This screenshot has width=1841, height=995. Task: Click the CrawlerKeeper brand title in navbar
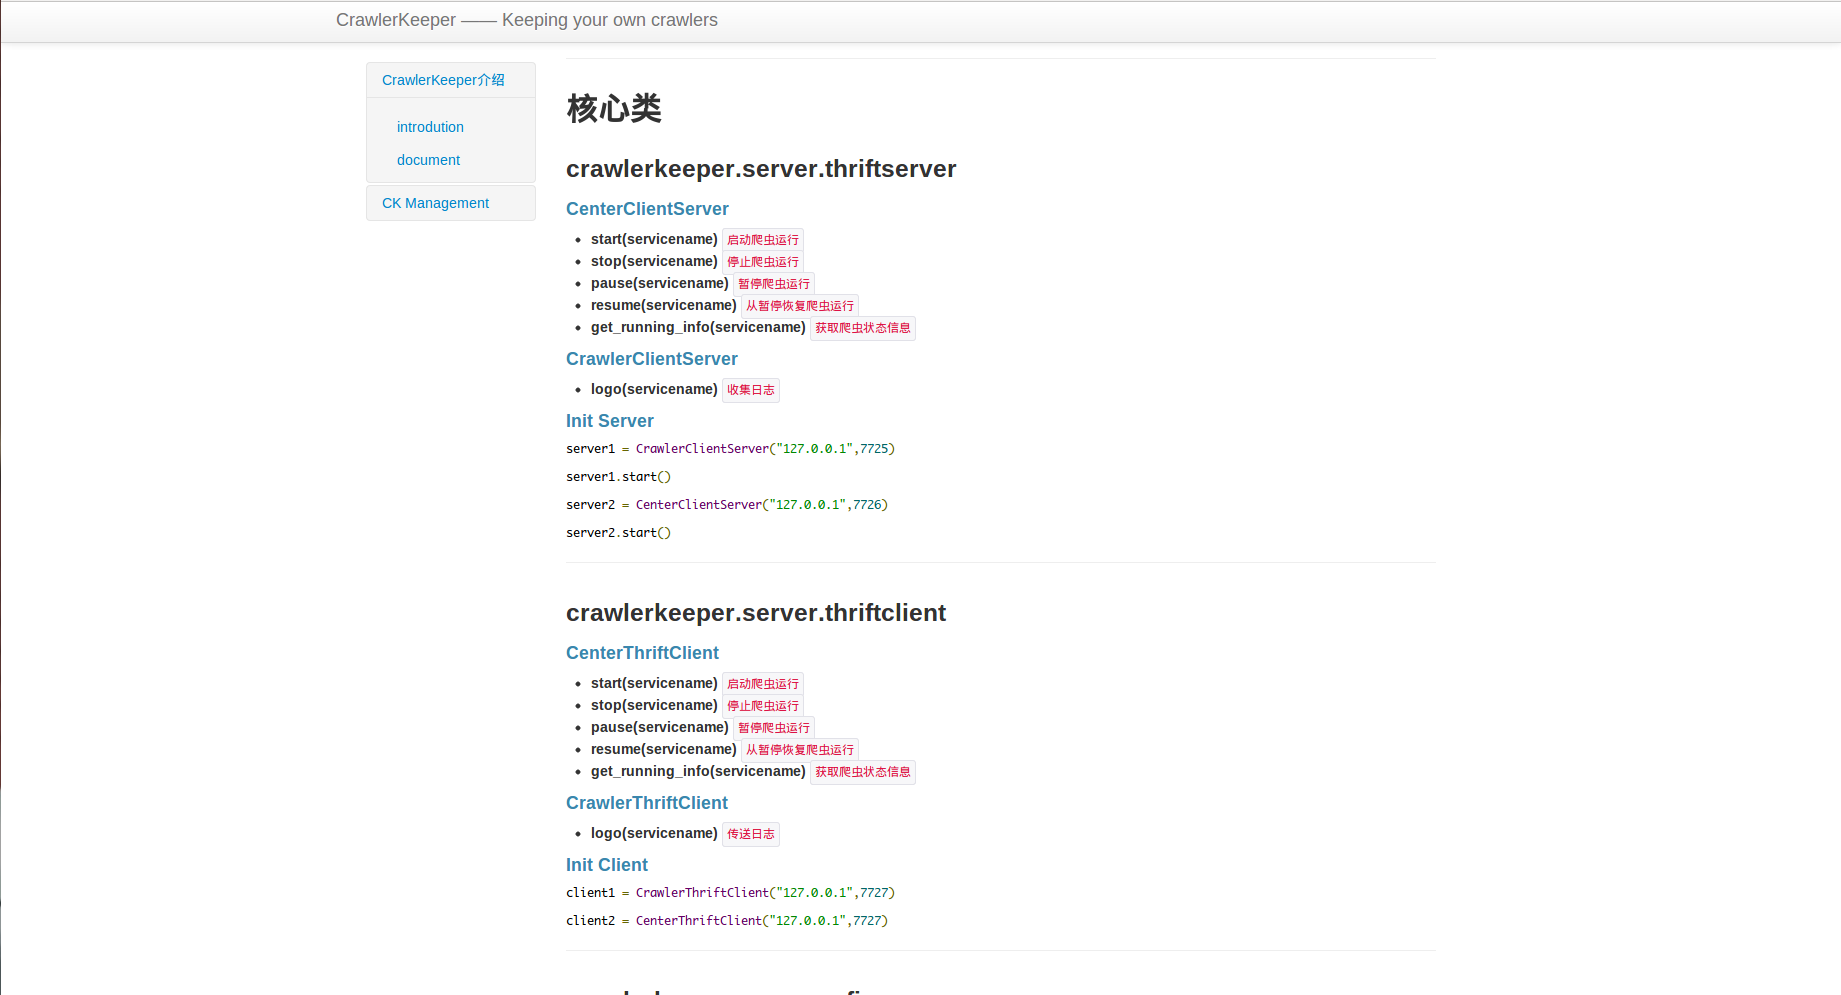[x=526, y=20]
